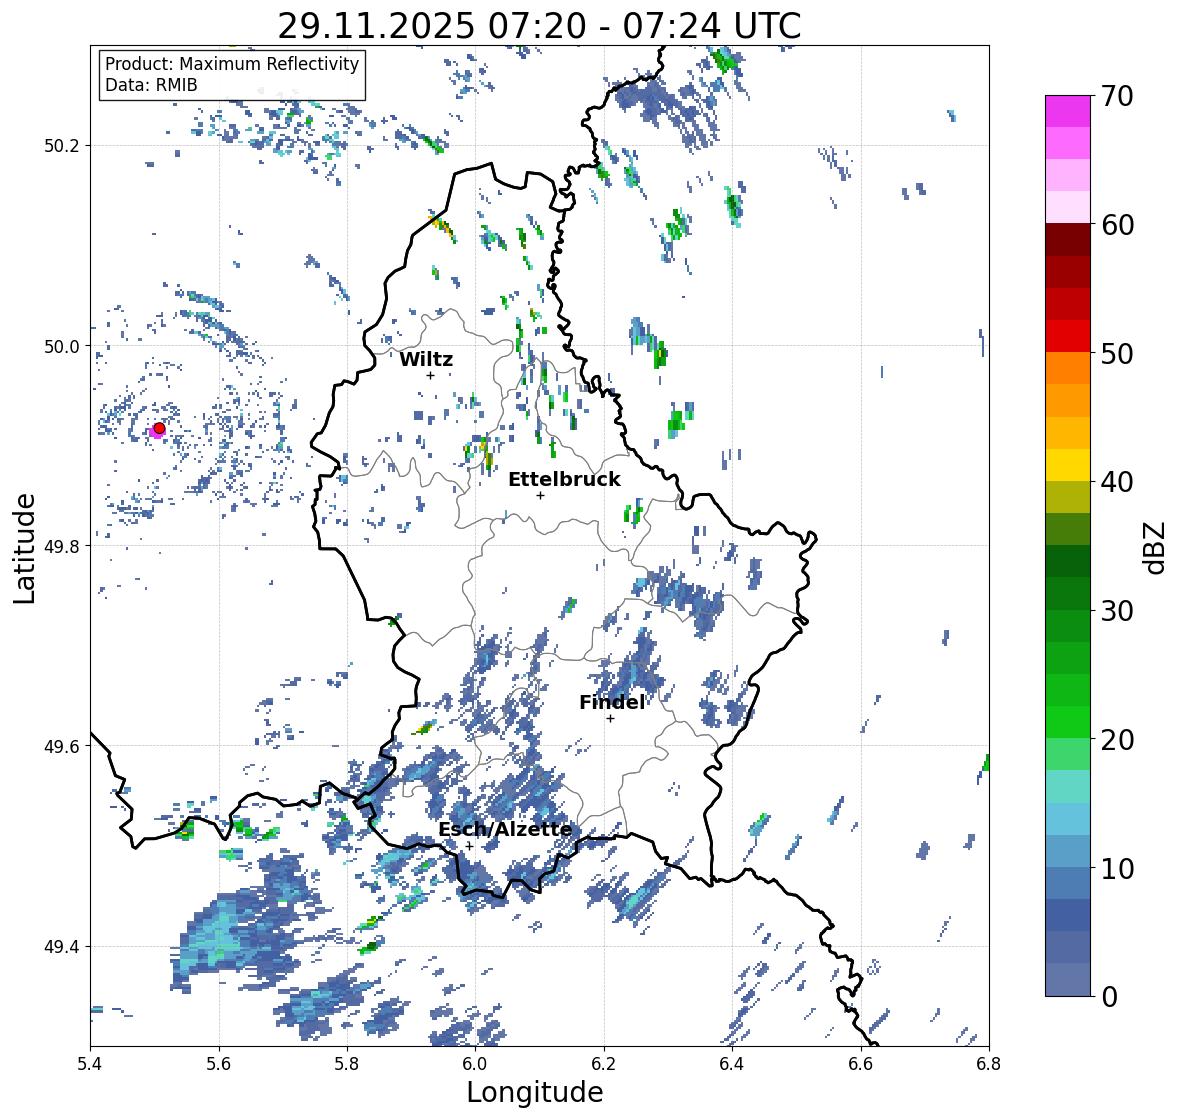Click the date and time title text
The image size is (1179, 1117).
pos(539,26)
